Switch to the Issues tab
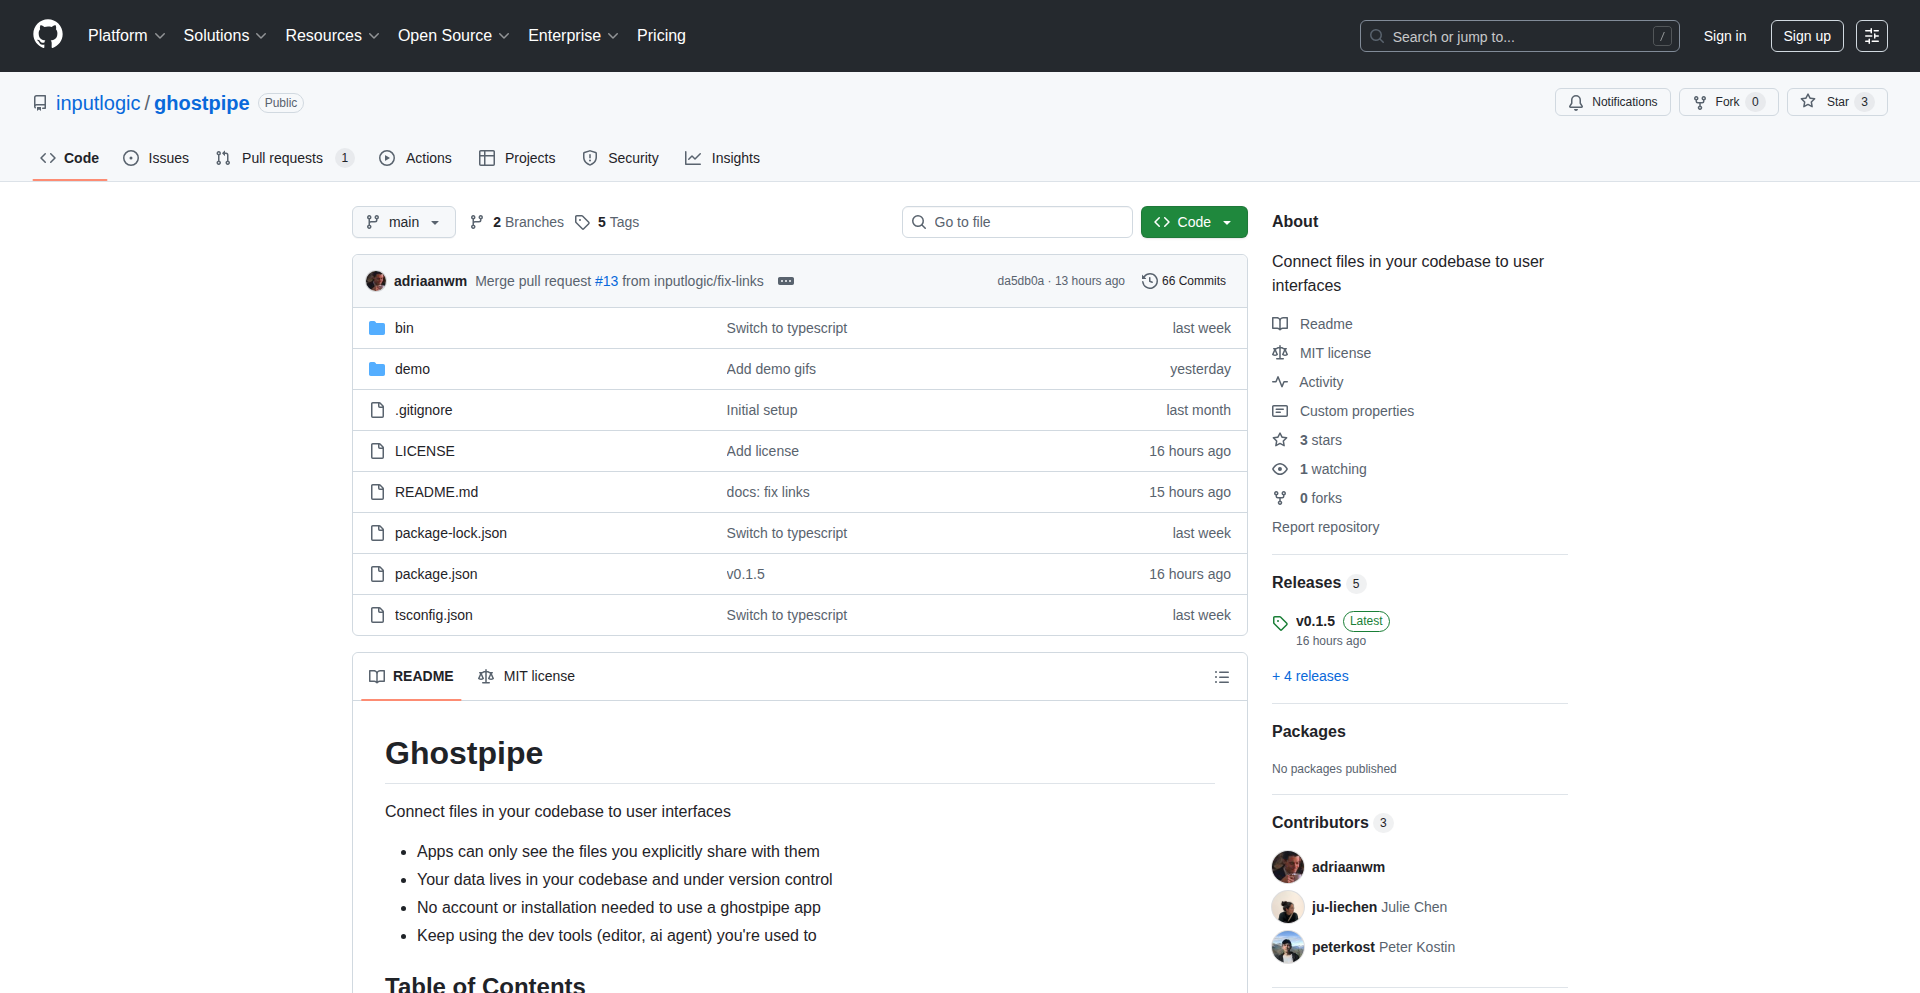1920x993 pixels. [156, 158]
